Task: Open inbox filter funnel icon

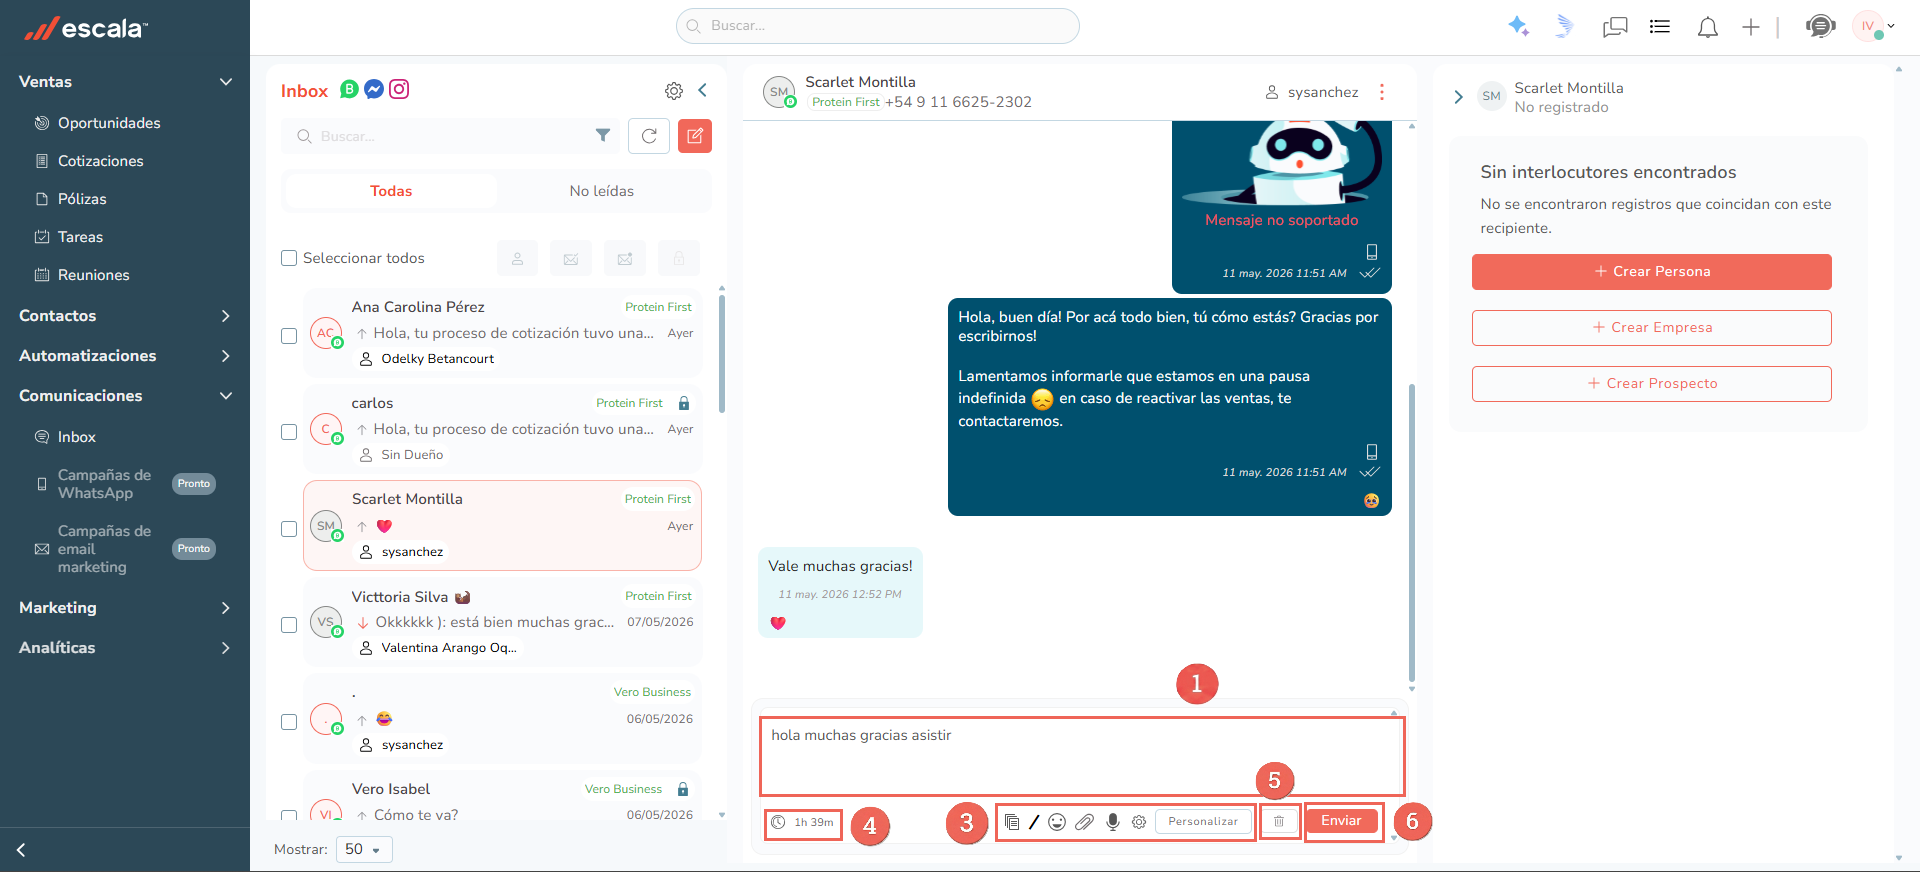Action: pyautogui.click(x=603, y=136)
